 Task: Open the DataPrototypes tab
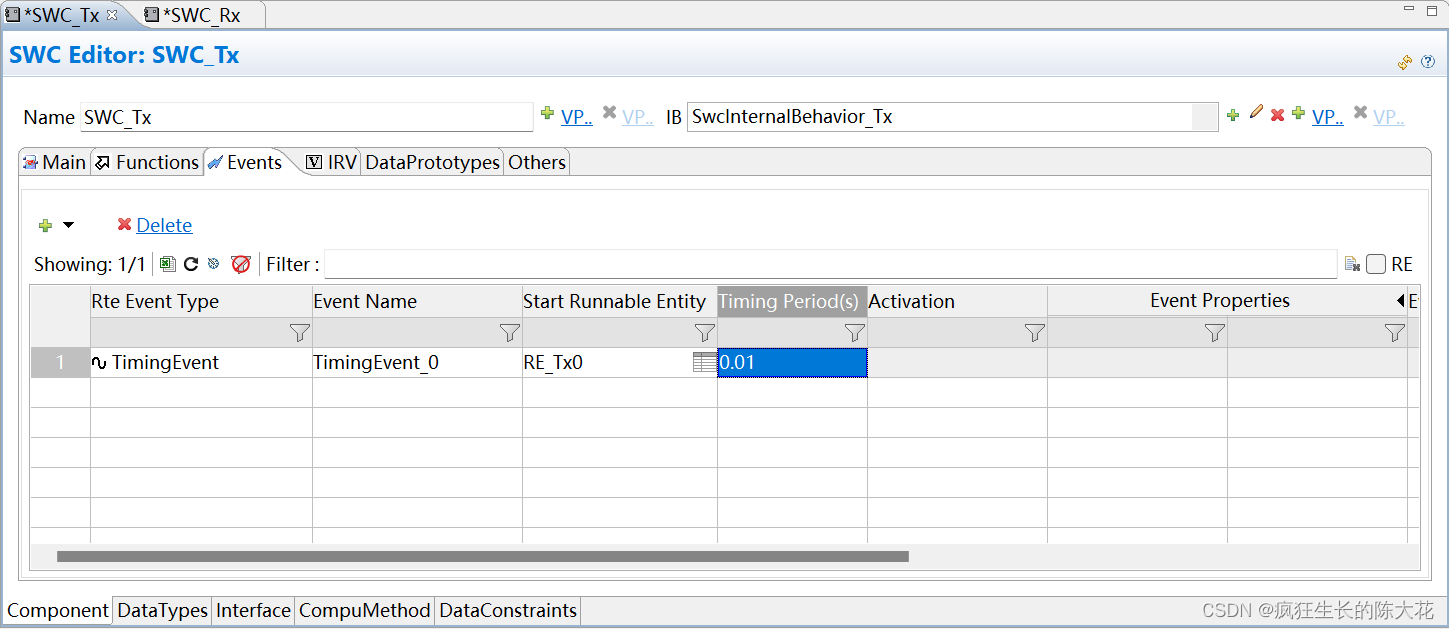coord(432,161)
